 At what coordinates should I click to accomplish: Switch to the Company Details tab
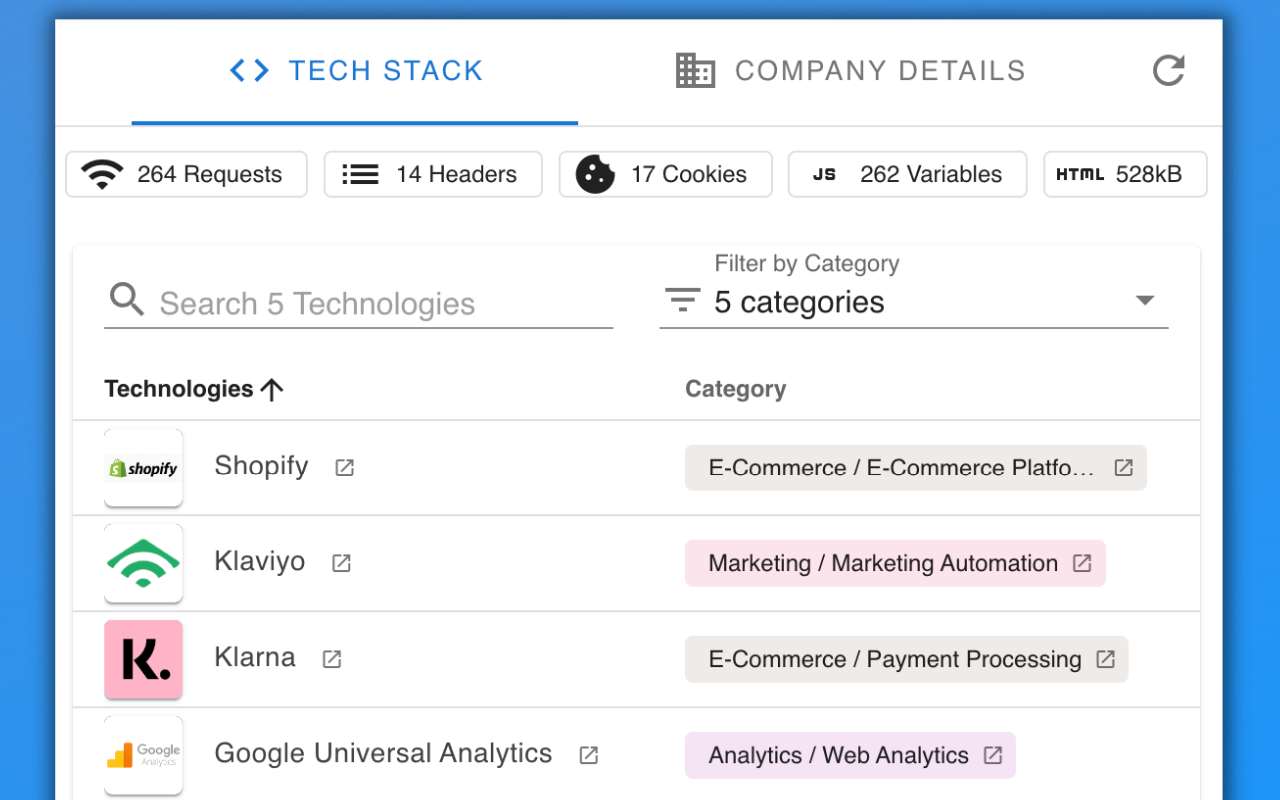pos(848,70)
